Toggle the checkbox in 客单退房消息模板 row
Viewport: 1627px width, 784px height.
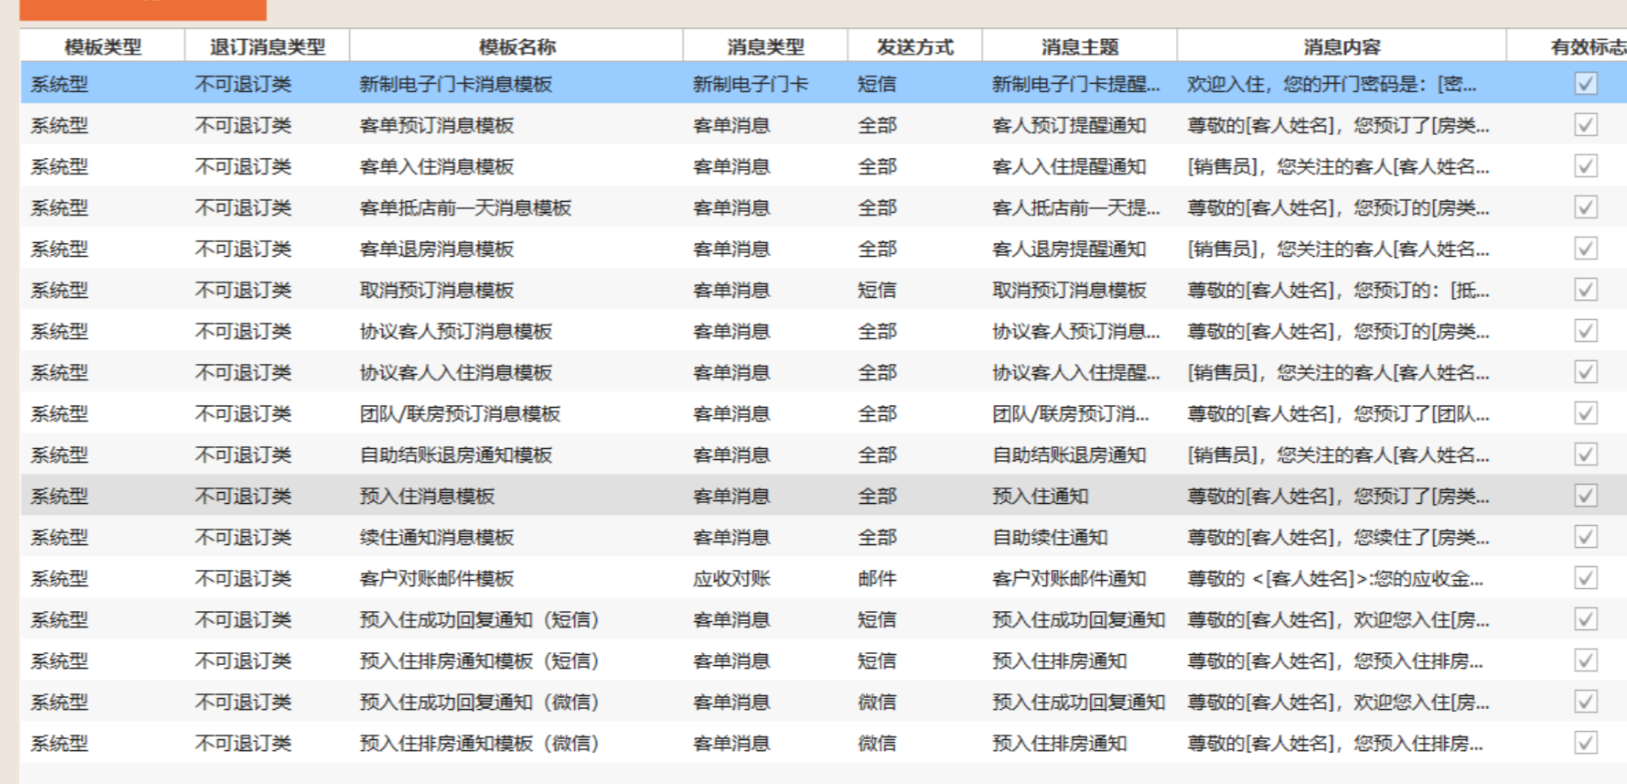(x=1585, y=249)
